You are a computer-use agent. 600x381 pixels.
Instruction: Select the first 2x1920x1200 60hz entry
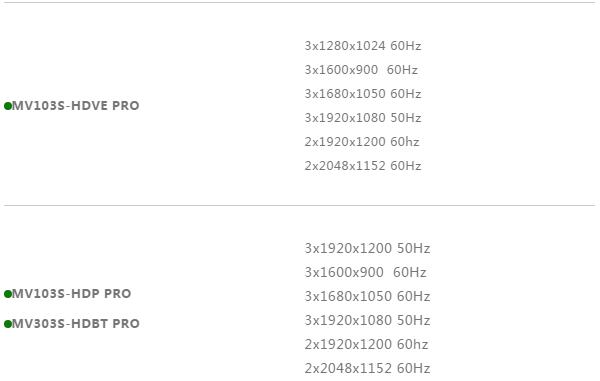coord(362,142)
